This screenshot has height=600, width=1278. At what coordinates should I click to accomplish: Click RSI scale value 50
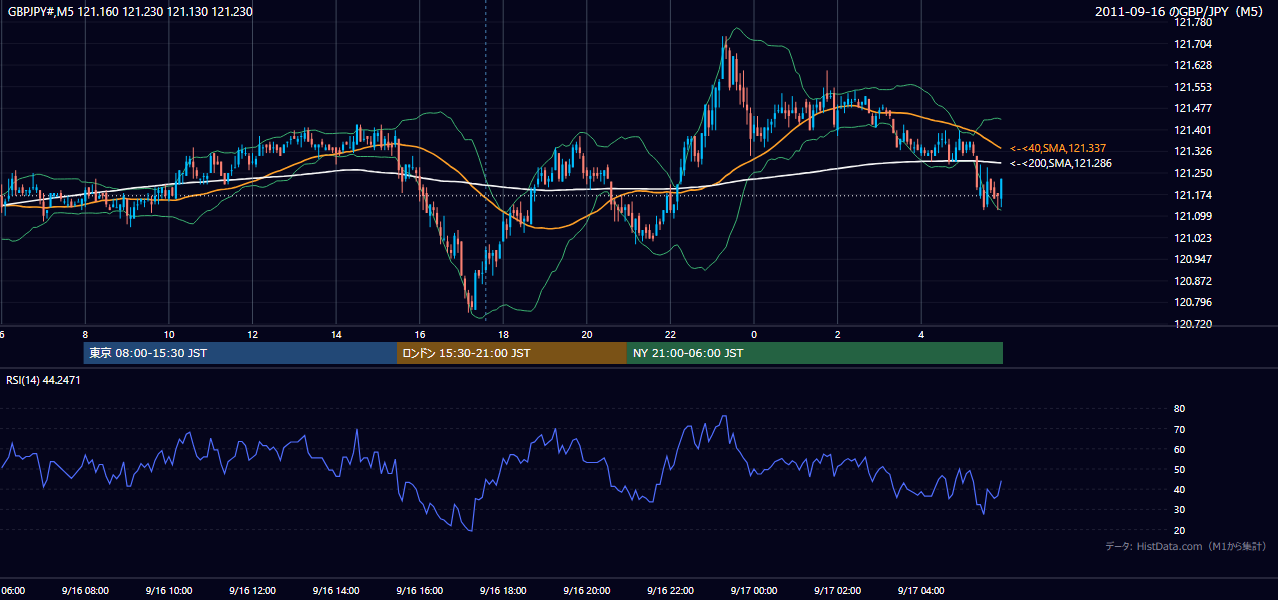(1179, 469)
